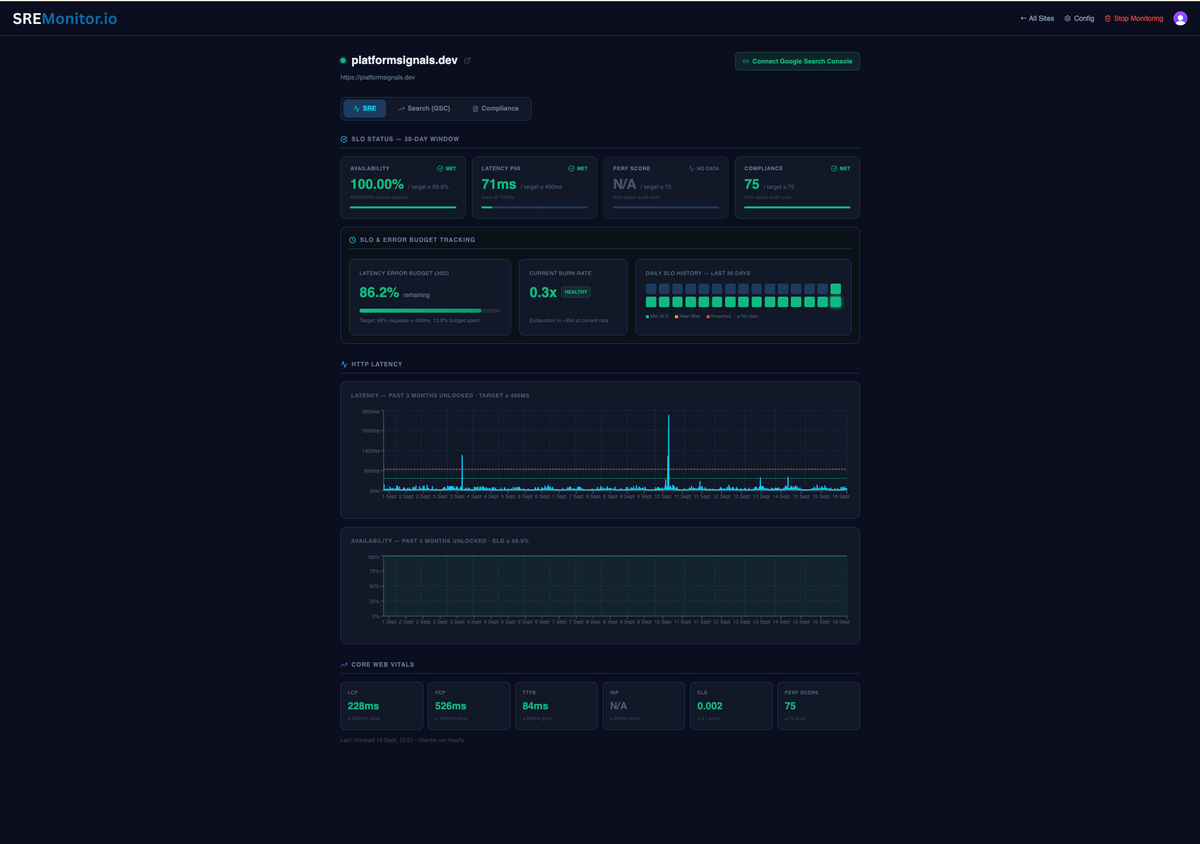Go back to All Sites
This screenshot has height=844, width=1200.
coord(1037,18)
